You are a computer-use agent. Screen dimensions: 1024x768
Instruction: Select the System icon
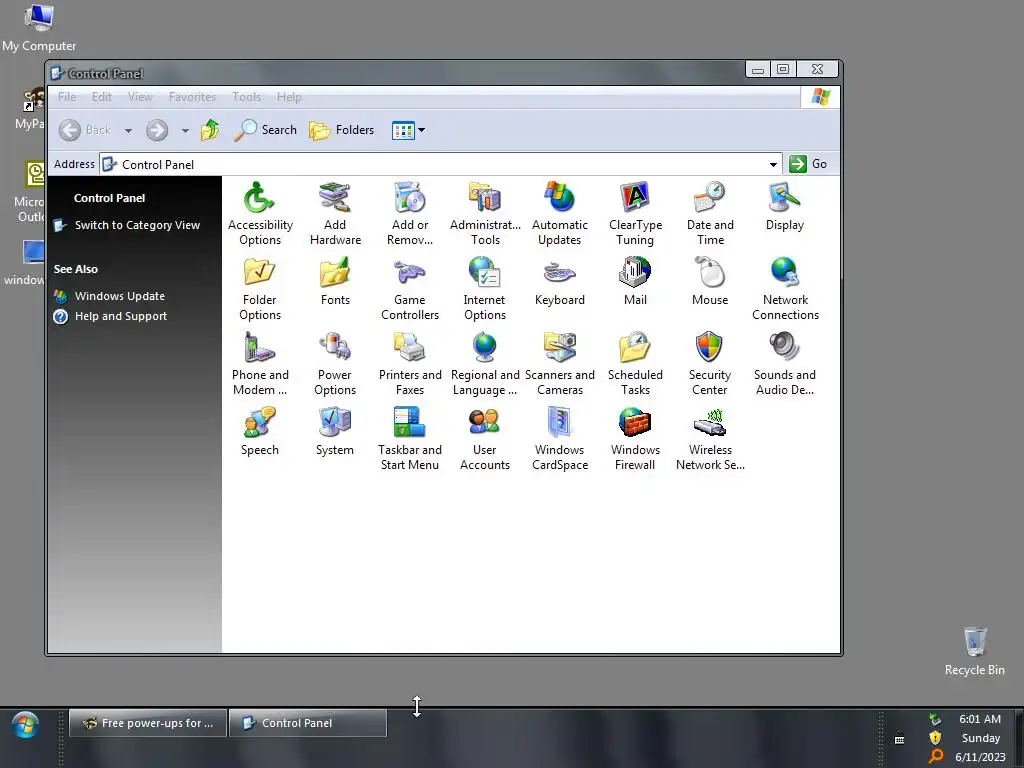pyautogui.click(x=335, y=432)
